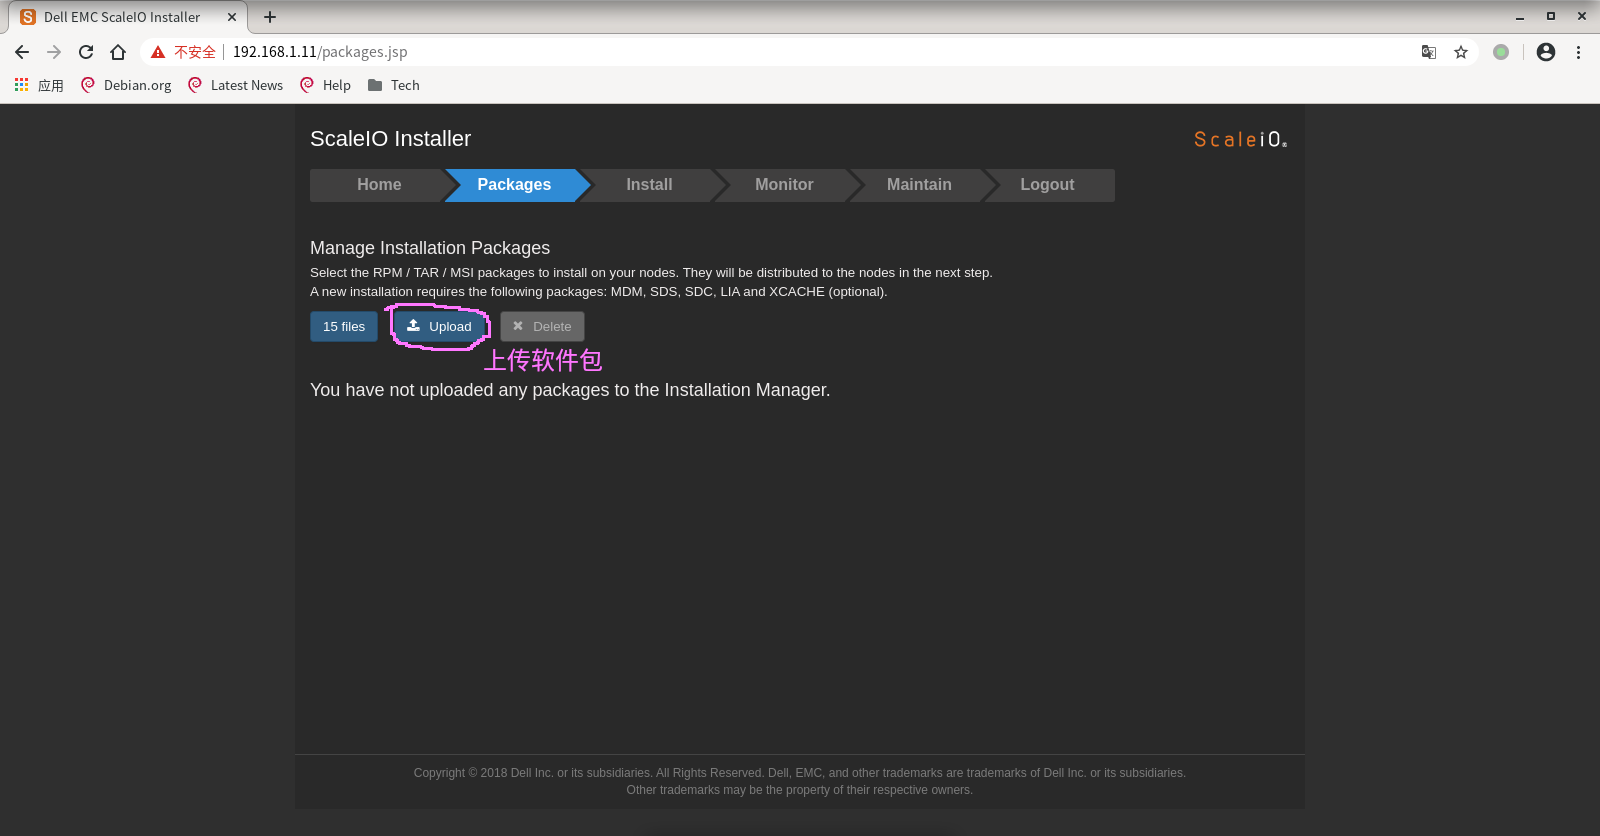
Task: Open Chrome three-dot menu
Action: pos(1578,52)
